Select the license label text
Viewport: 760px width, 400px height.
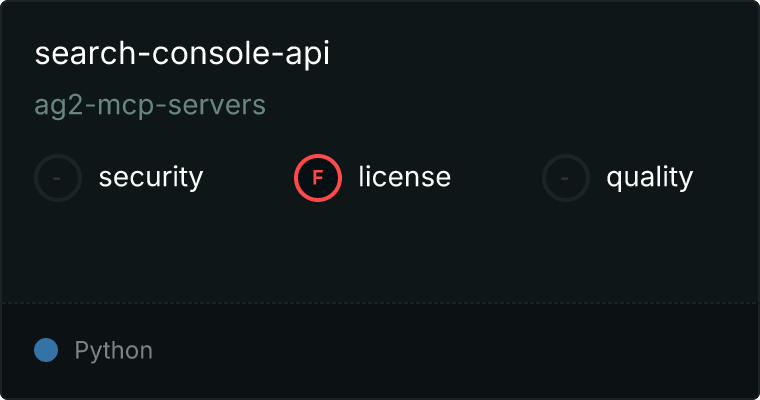[x=404, y=178]
